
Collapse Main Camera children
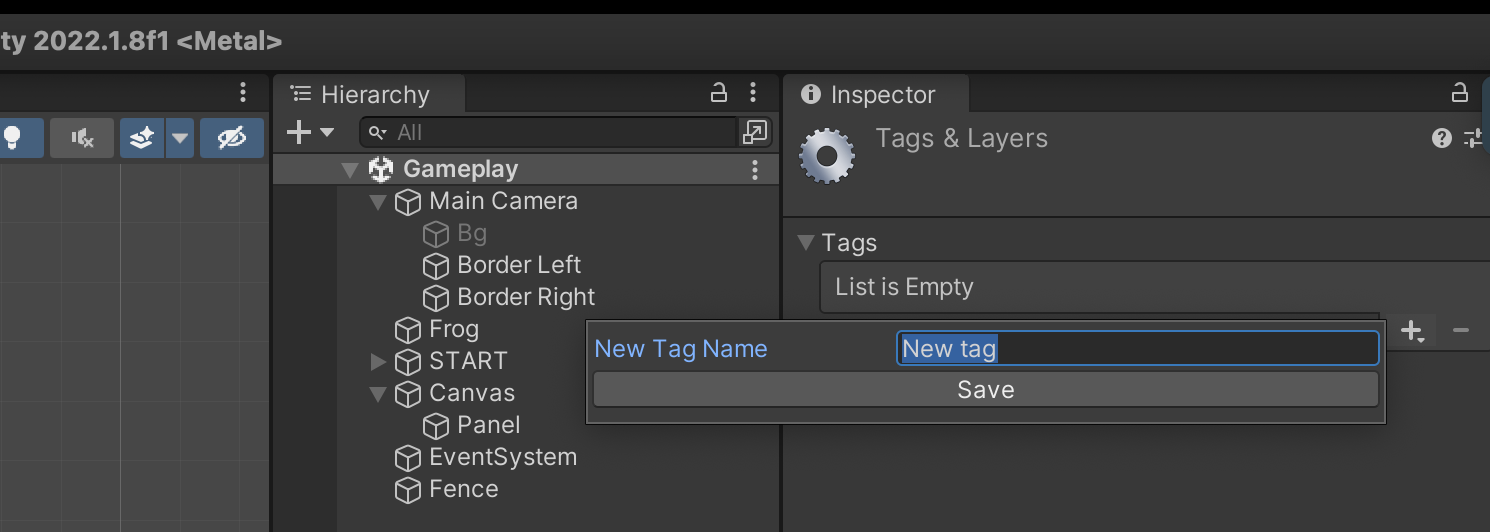[378, 202]
